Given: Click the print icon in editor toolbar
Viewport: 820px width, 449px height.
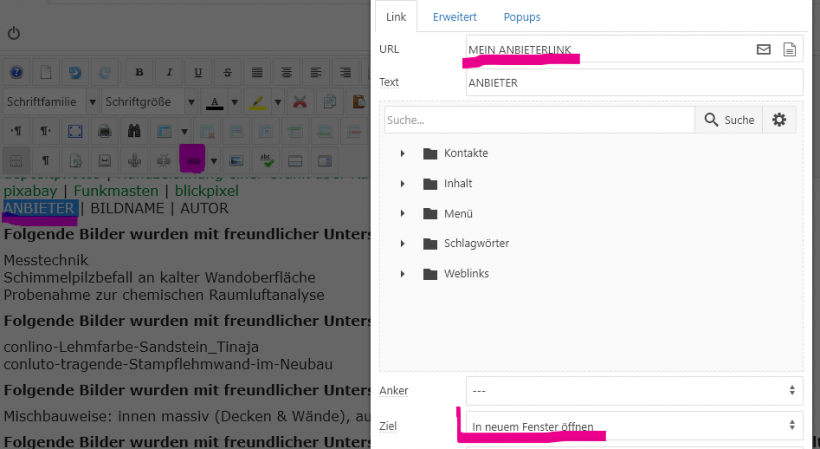Looking at the screenshot, I should (x=103, y=131).
